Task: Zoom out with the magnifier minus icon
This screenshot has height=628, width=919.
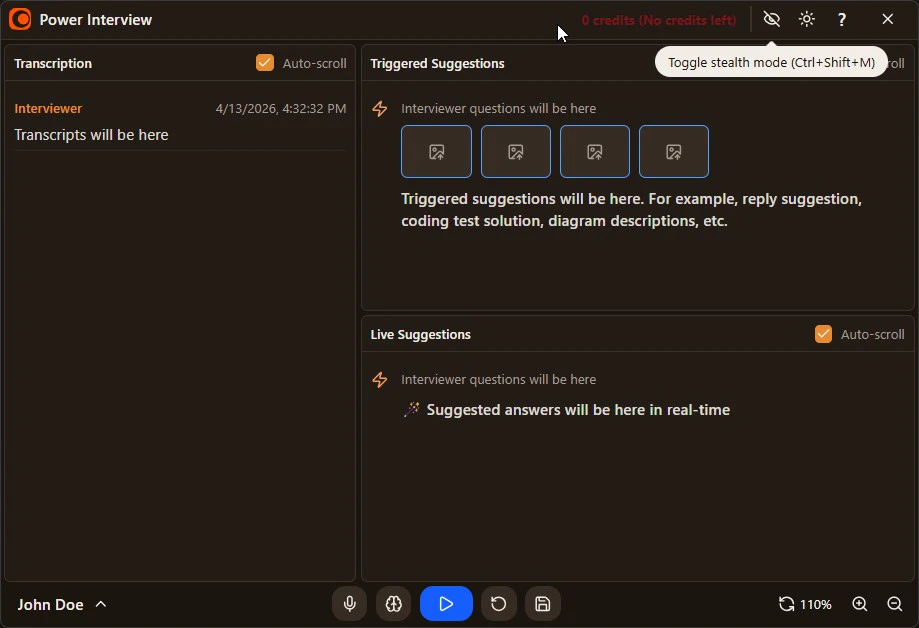Action: click(x=894, y=604)
